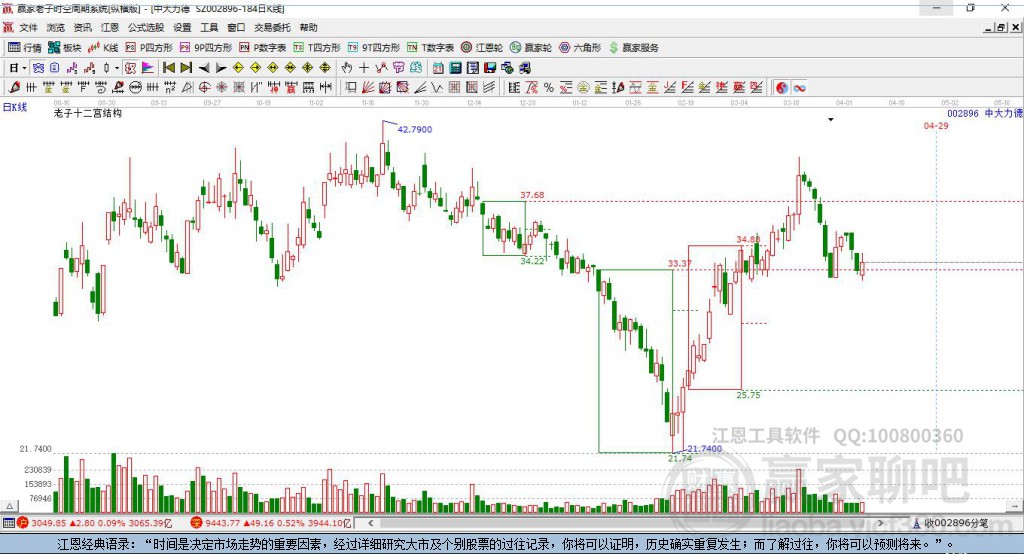Open the 帮助 menu
The image size is (1024, 554).
[x=308, y=27]
